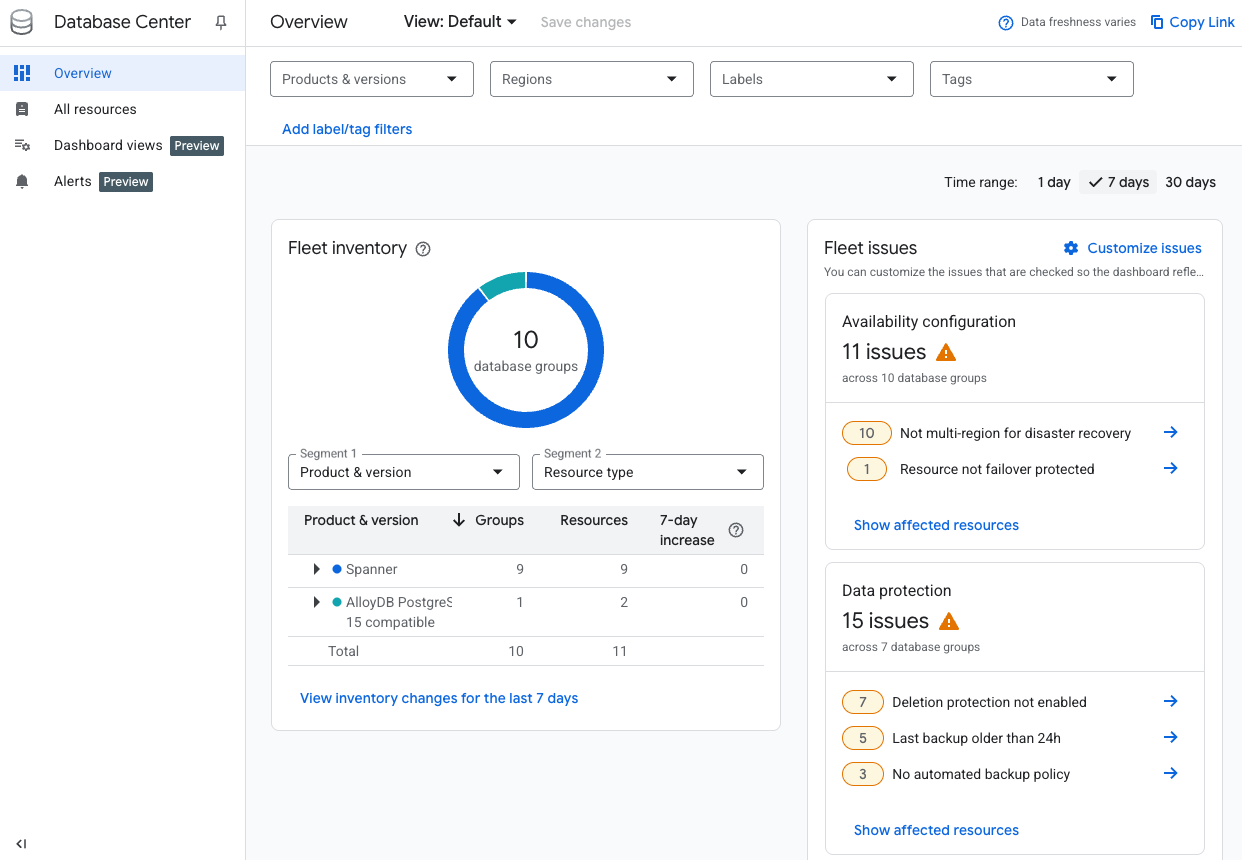1242x860 pixels.
Task: Open the arrow for Last backup older than 24h
Action: (1170, 738)
